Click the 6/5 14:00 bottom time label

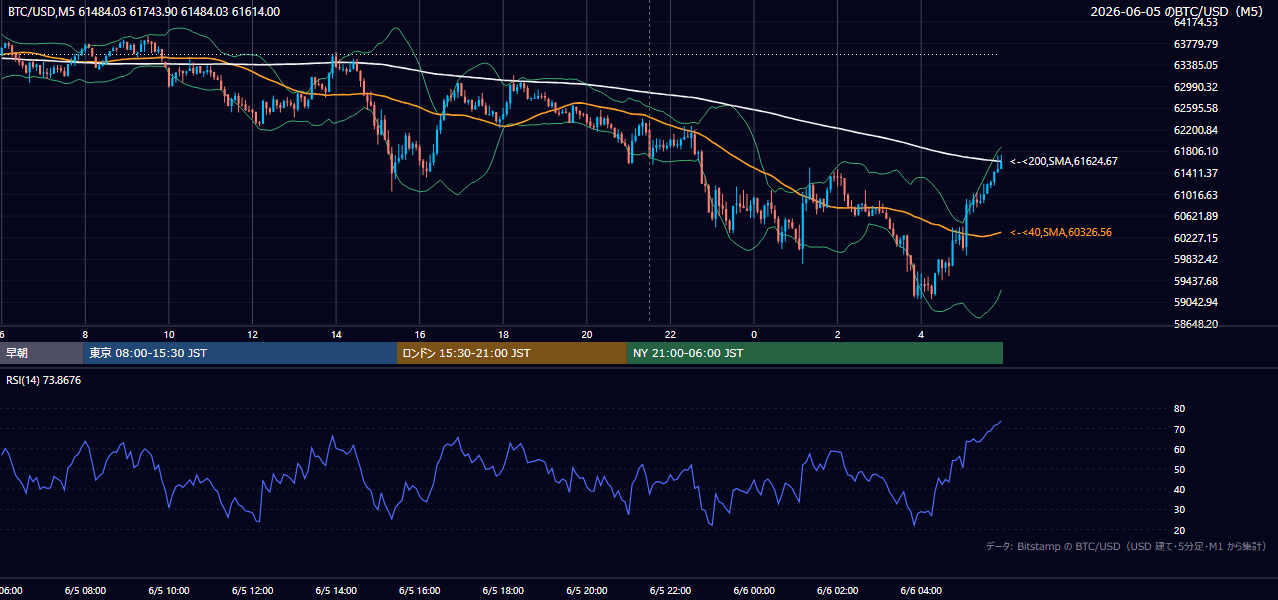(x=336, y=590)
